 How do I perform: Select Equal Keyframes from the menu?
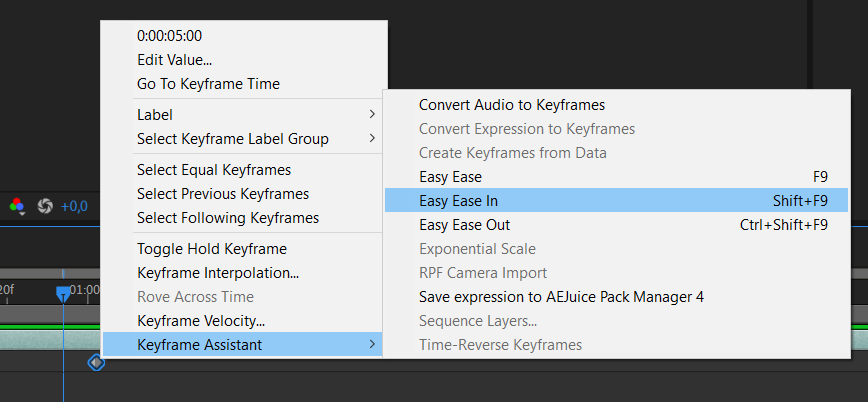click(214, 170)
